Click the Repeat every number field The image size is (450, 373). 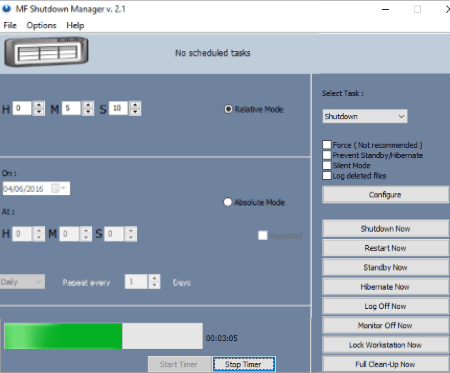pyautogui.click(x=136, y=282)
